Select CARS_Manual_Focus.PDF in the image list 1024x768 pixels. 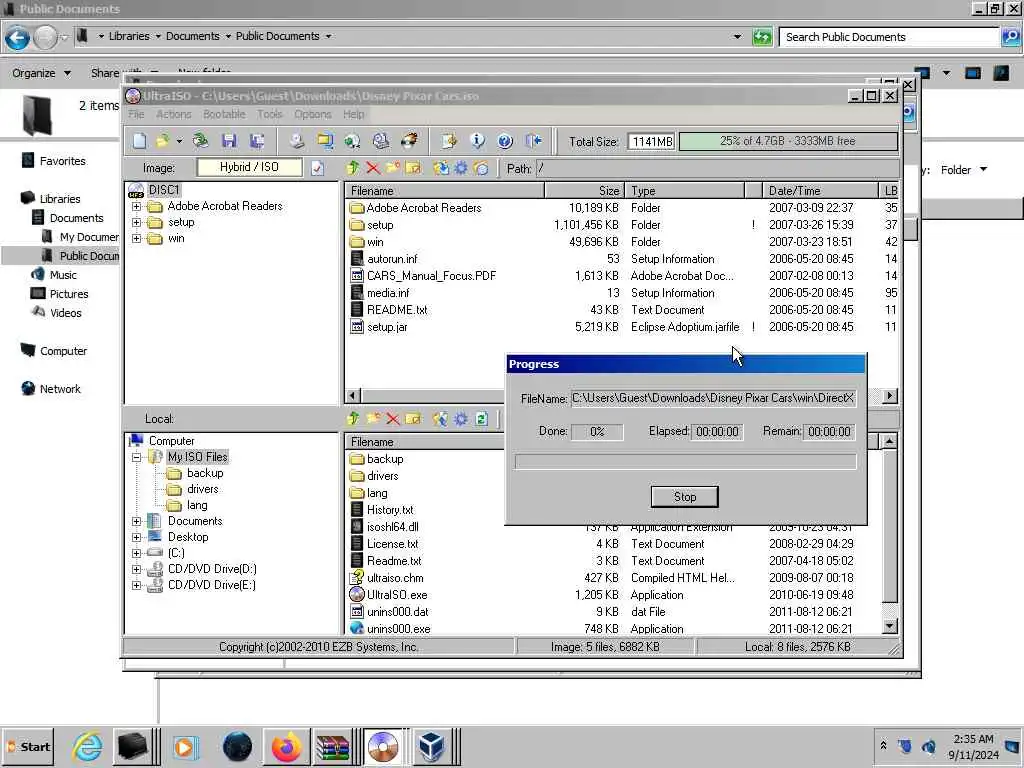click(431, 276)
